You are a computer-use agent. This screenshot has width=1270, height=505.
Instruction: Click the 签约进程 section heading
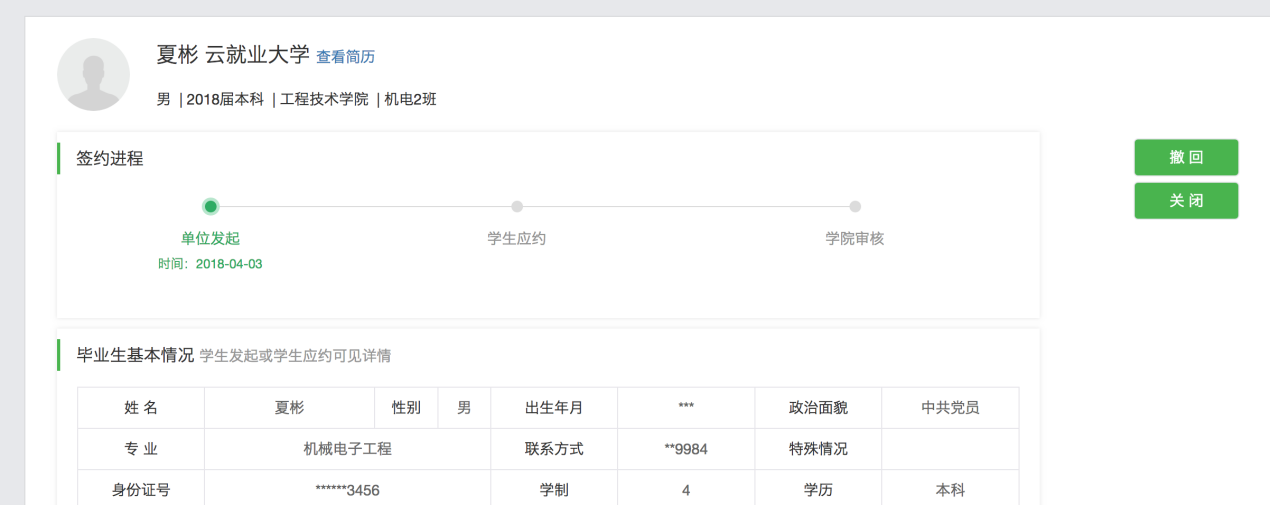(110, 158)
